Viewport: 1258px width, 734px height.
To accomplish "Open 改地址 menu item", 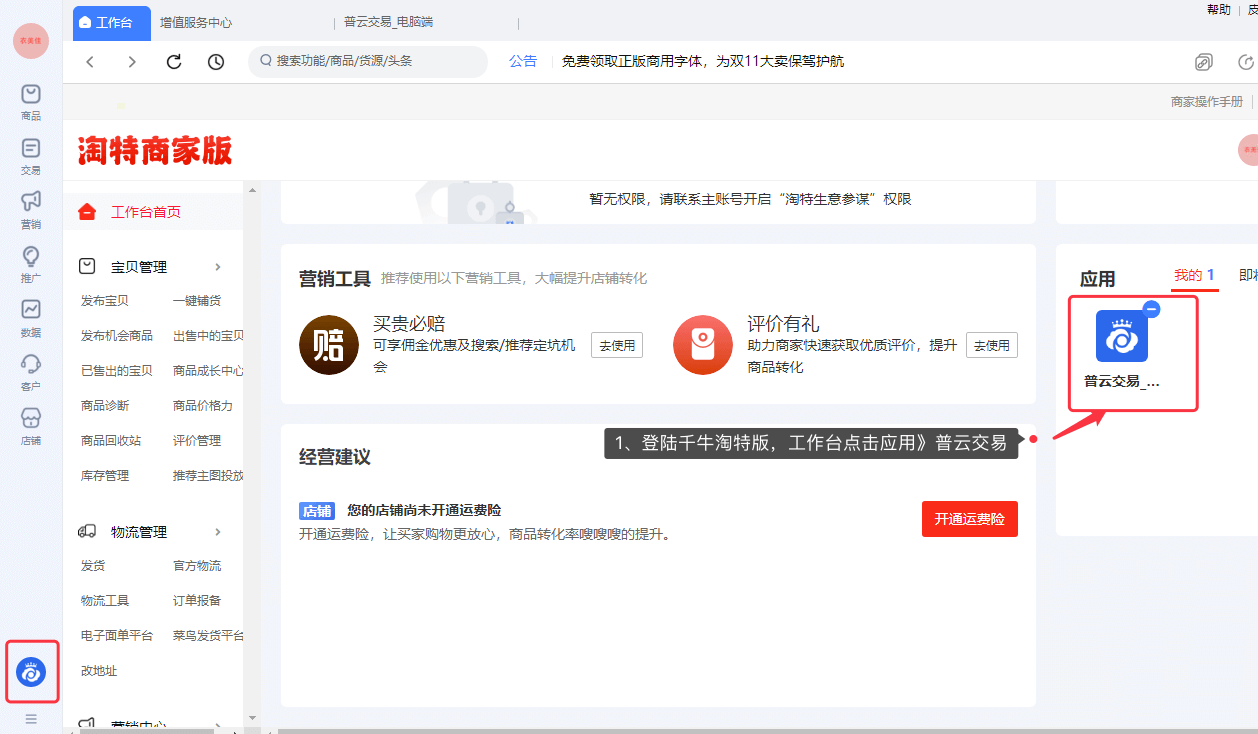I will click(x=99, y=671).
